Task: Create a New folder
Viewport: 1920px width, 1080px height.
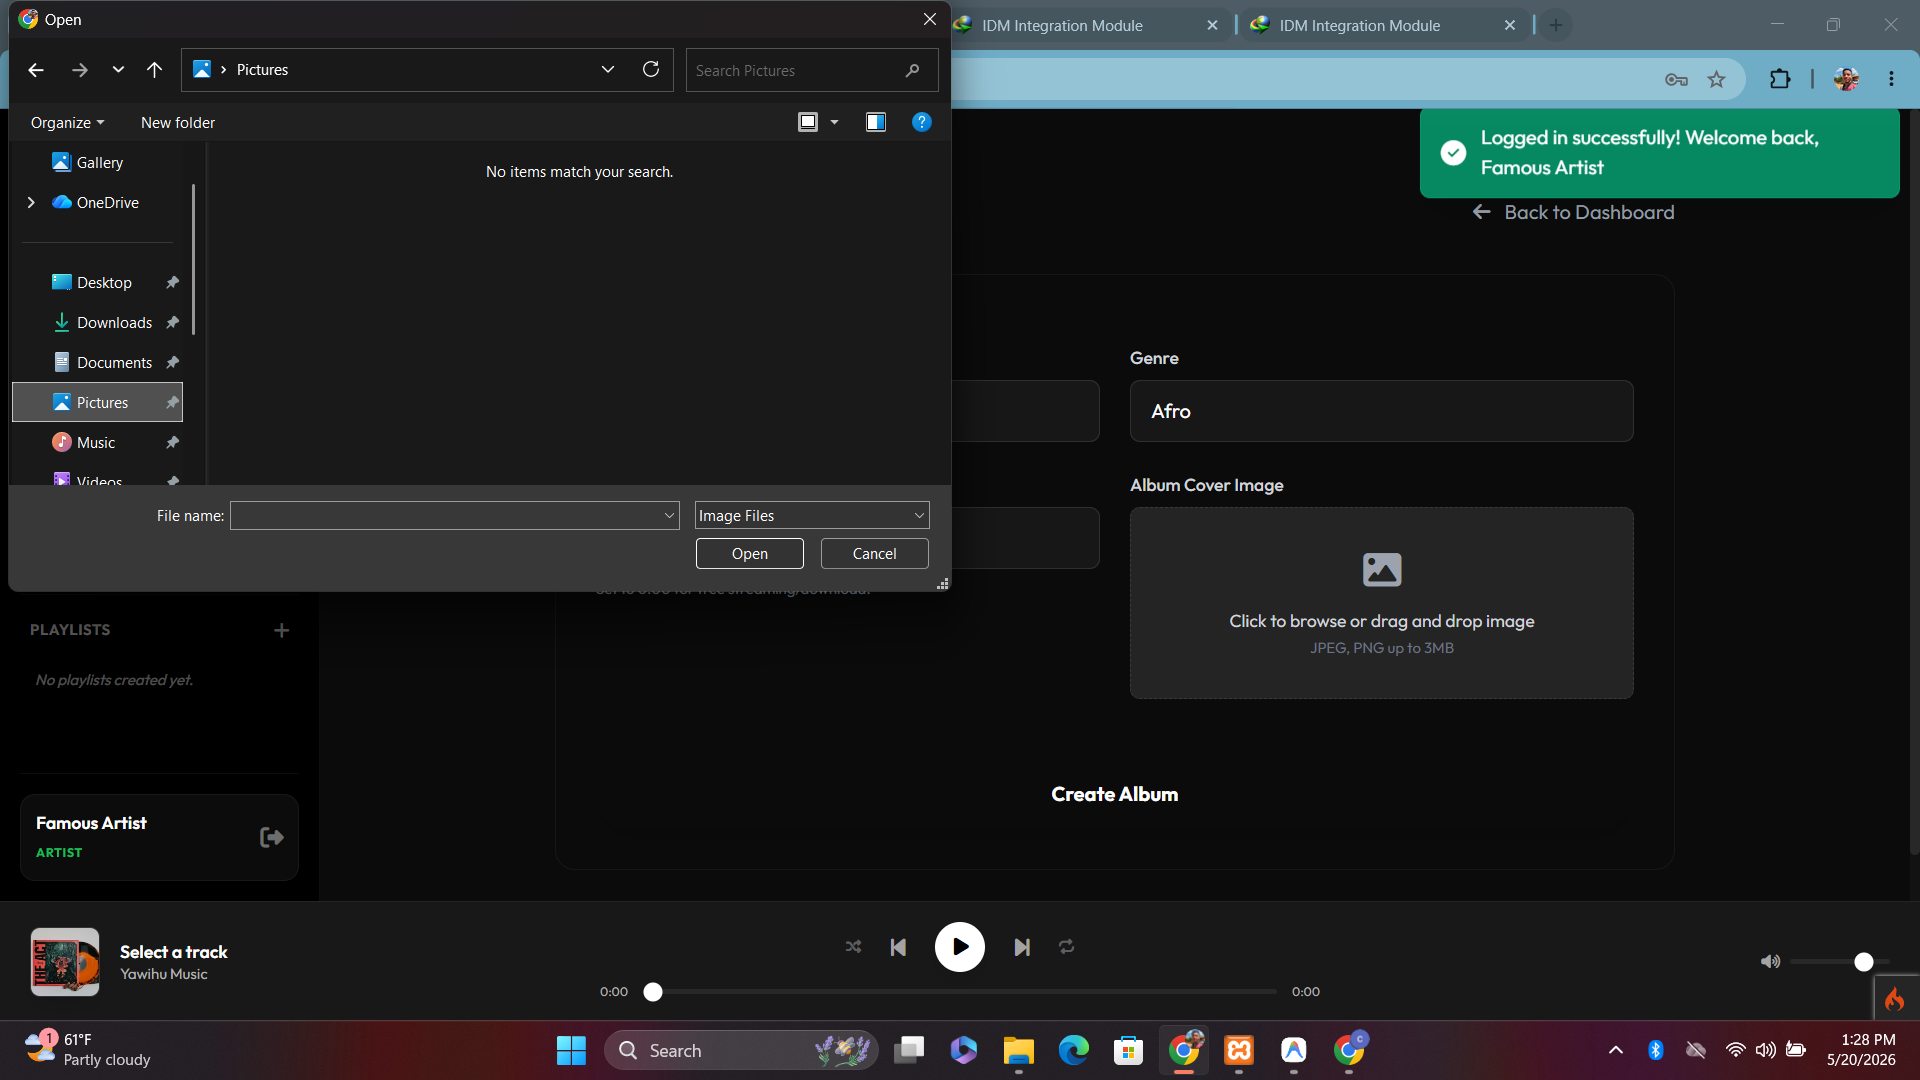Action: (178, 122)
